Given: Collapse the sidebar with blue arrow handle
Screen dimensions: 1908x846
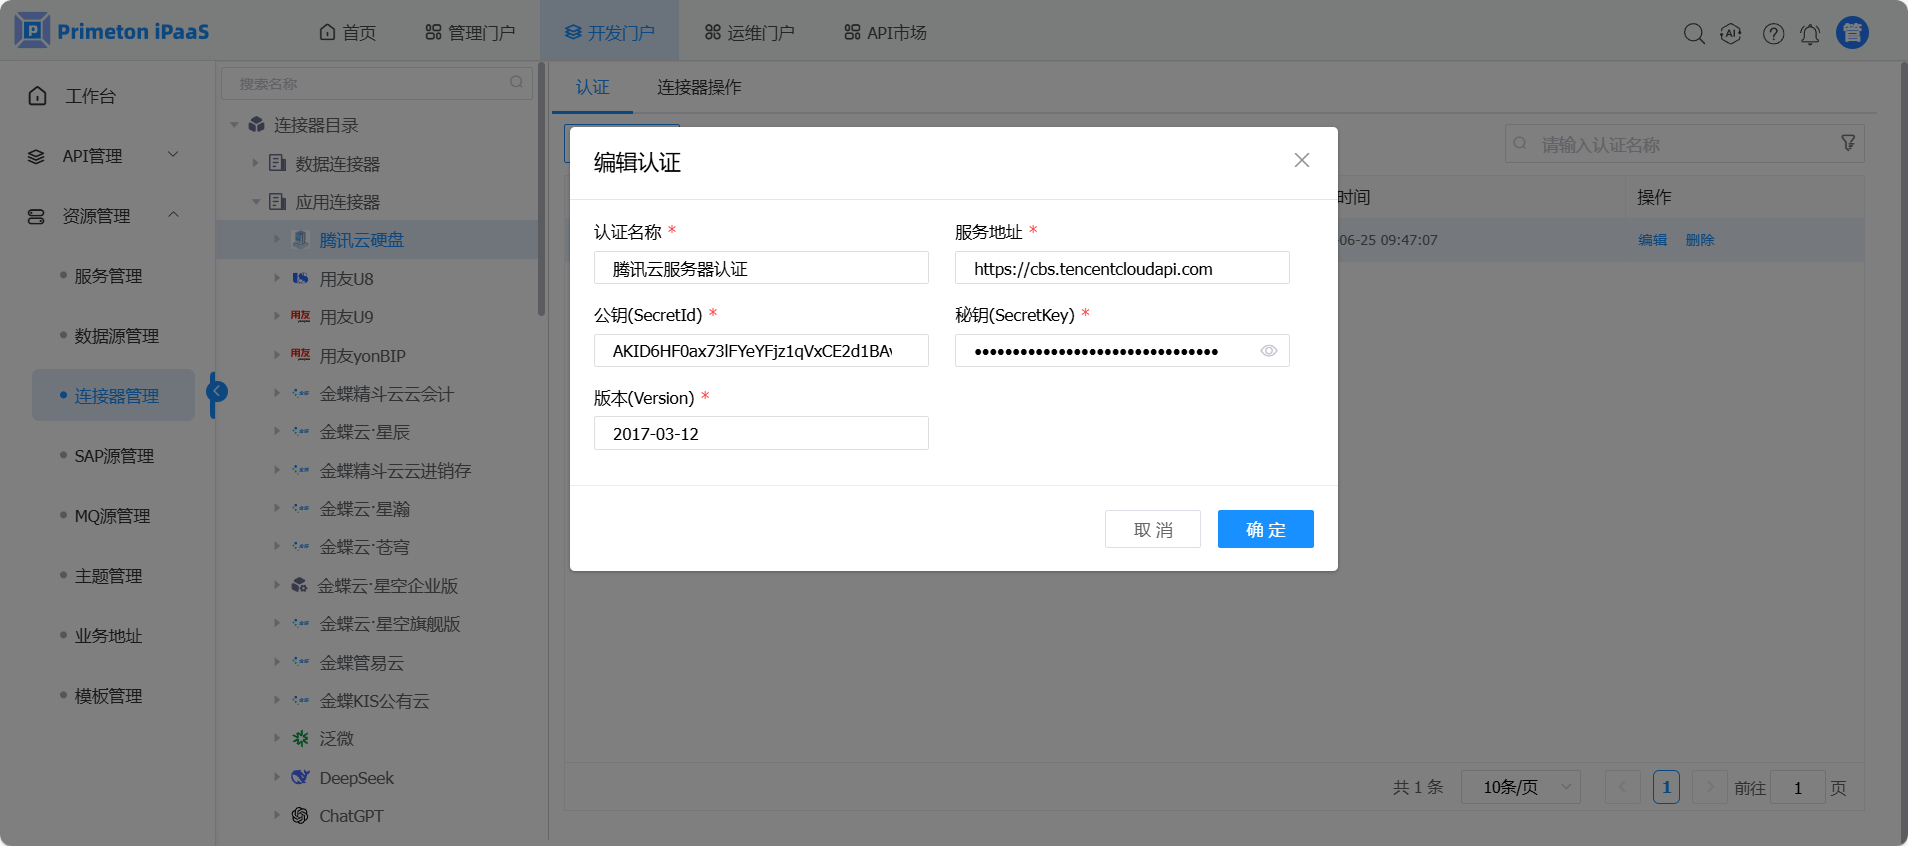Looking at the screenshot, I should [x=216, y=392].
